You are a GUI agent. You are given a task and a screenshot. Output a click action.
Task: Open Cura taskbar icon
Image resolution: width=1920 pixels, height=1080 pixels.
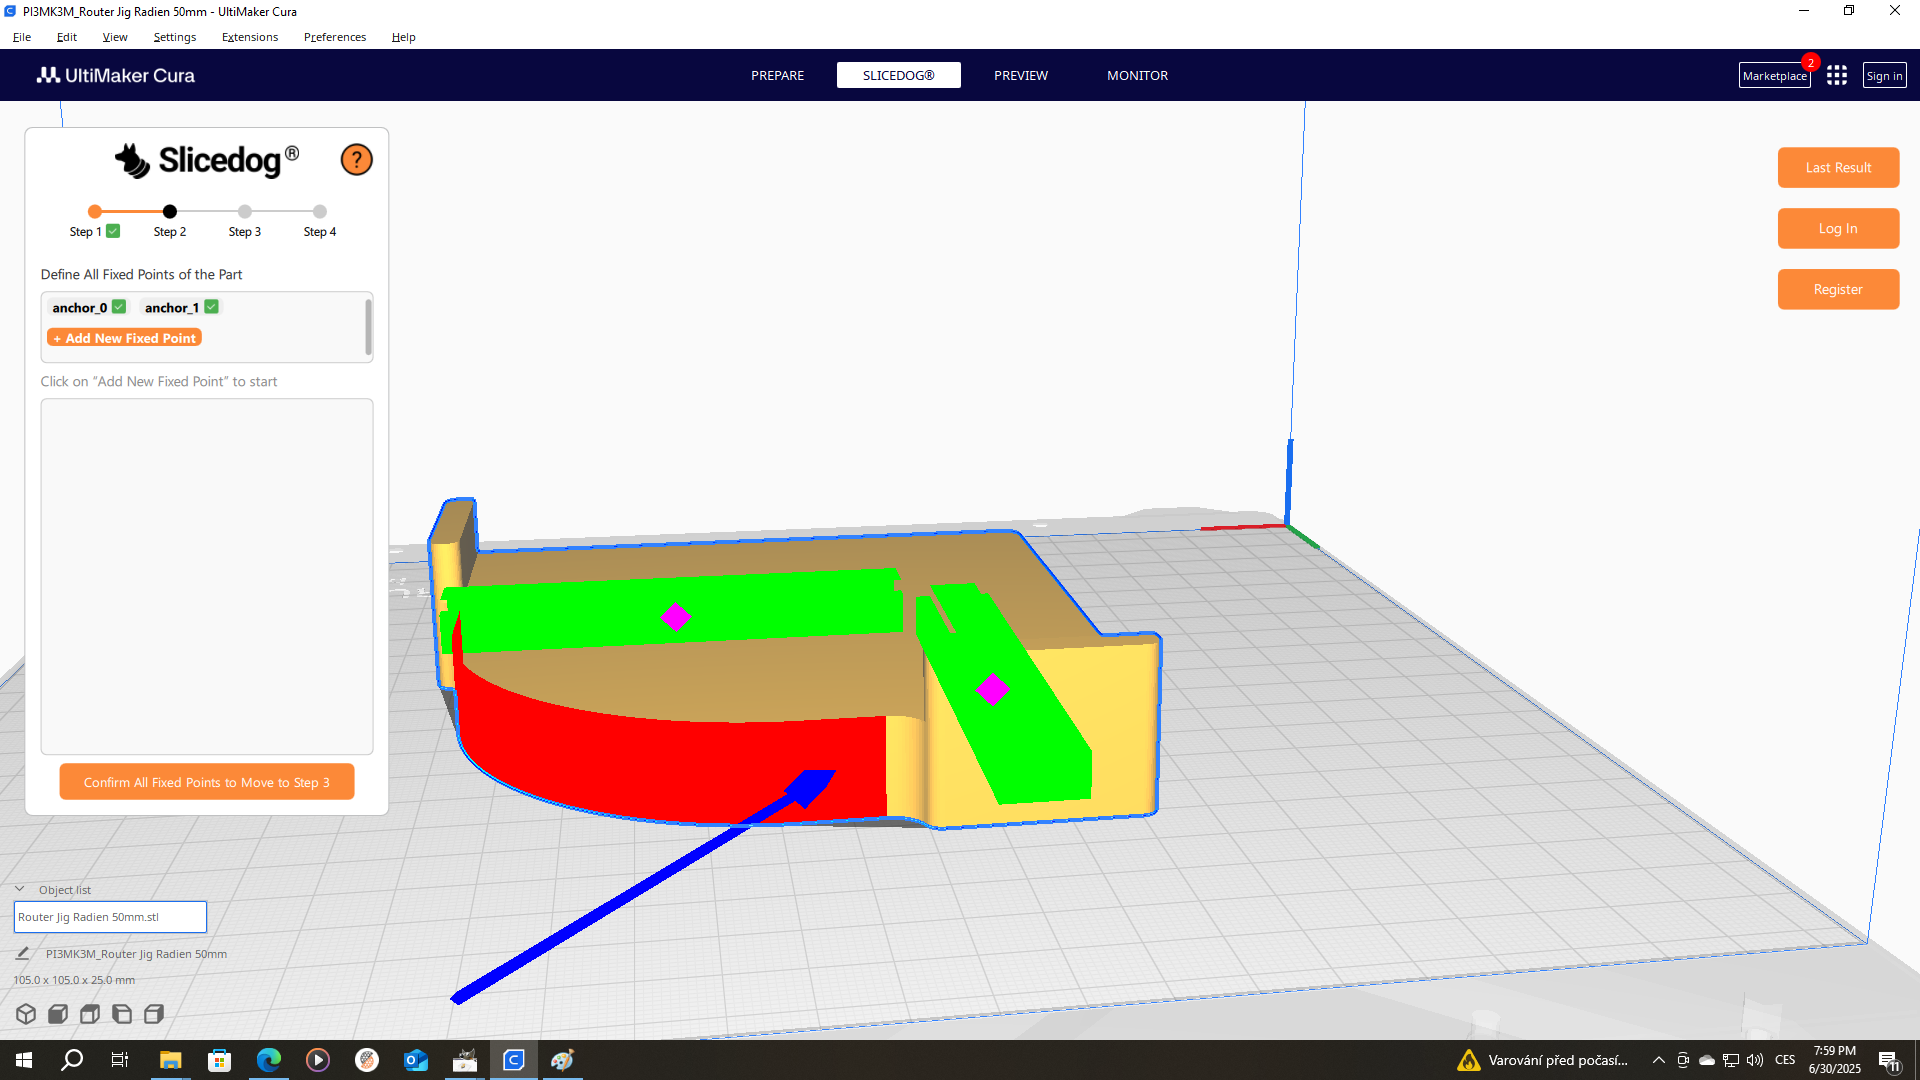[514, 1060]
